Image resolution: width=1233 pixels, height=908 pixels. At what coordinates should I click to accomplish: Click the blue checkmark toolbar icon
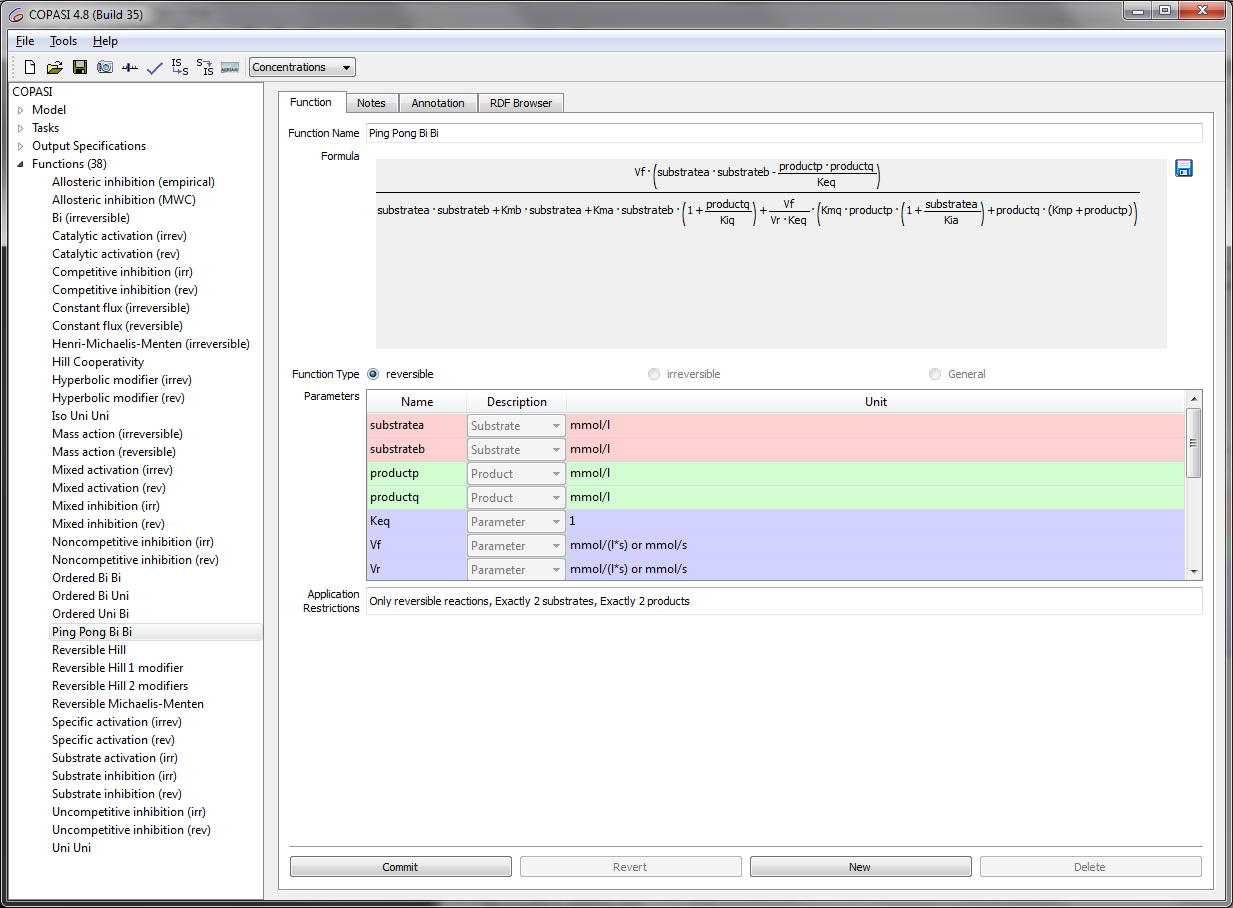point(155,68)
